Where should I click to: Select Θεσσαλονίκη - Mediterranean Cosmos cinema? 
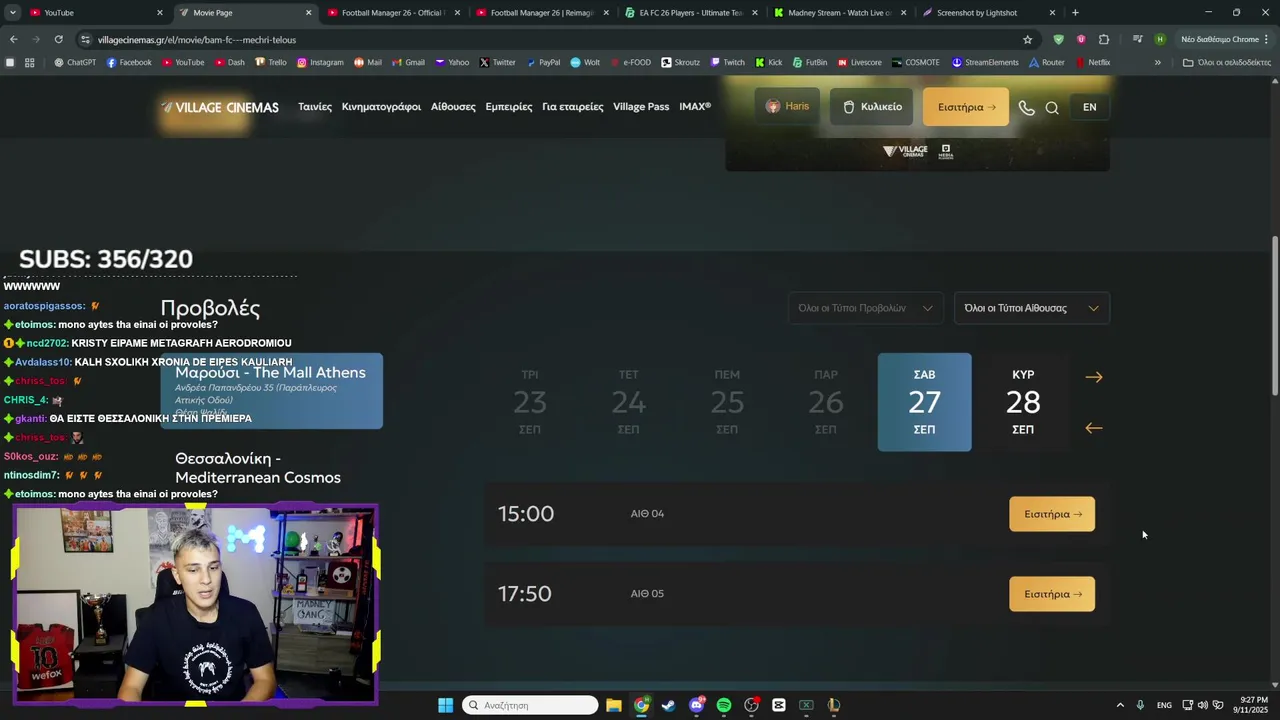258,468
